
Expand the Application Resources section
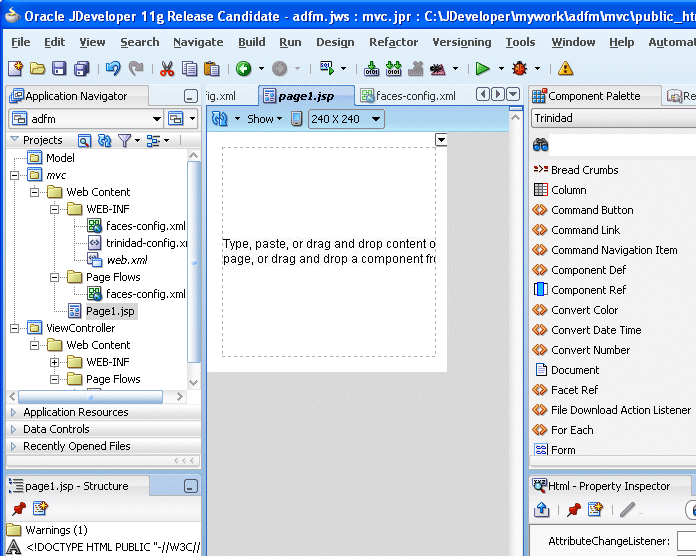[13, 412]
